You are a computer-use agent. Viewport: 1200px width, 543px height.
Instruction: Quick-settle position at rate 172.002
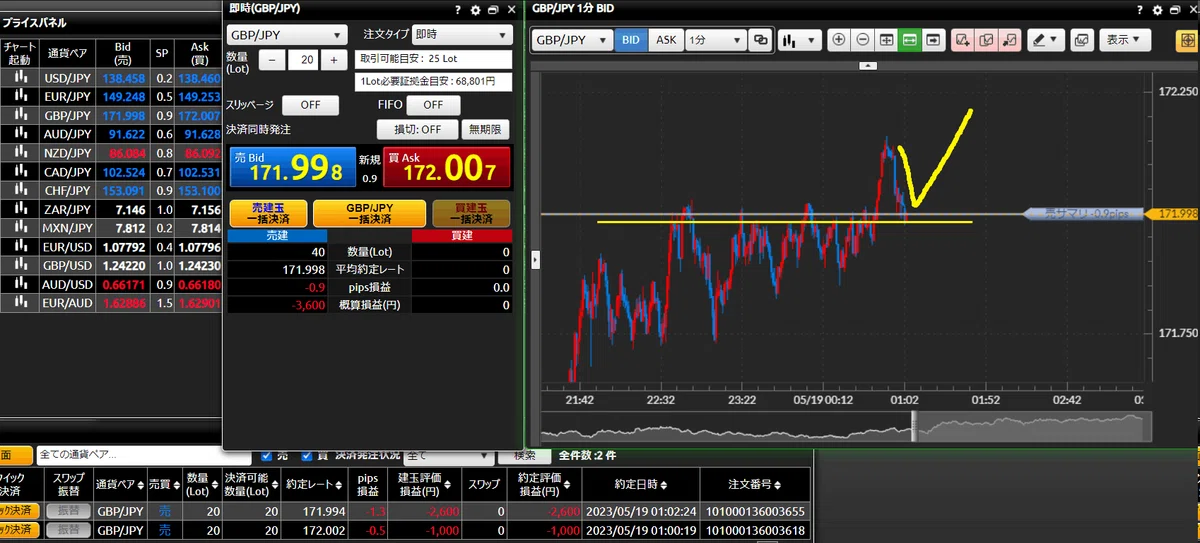tap(19, 528)
